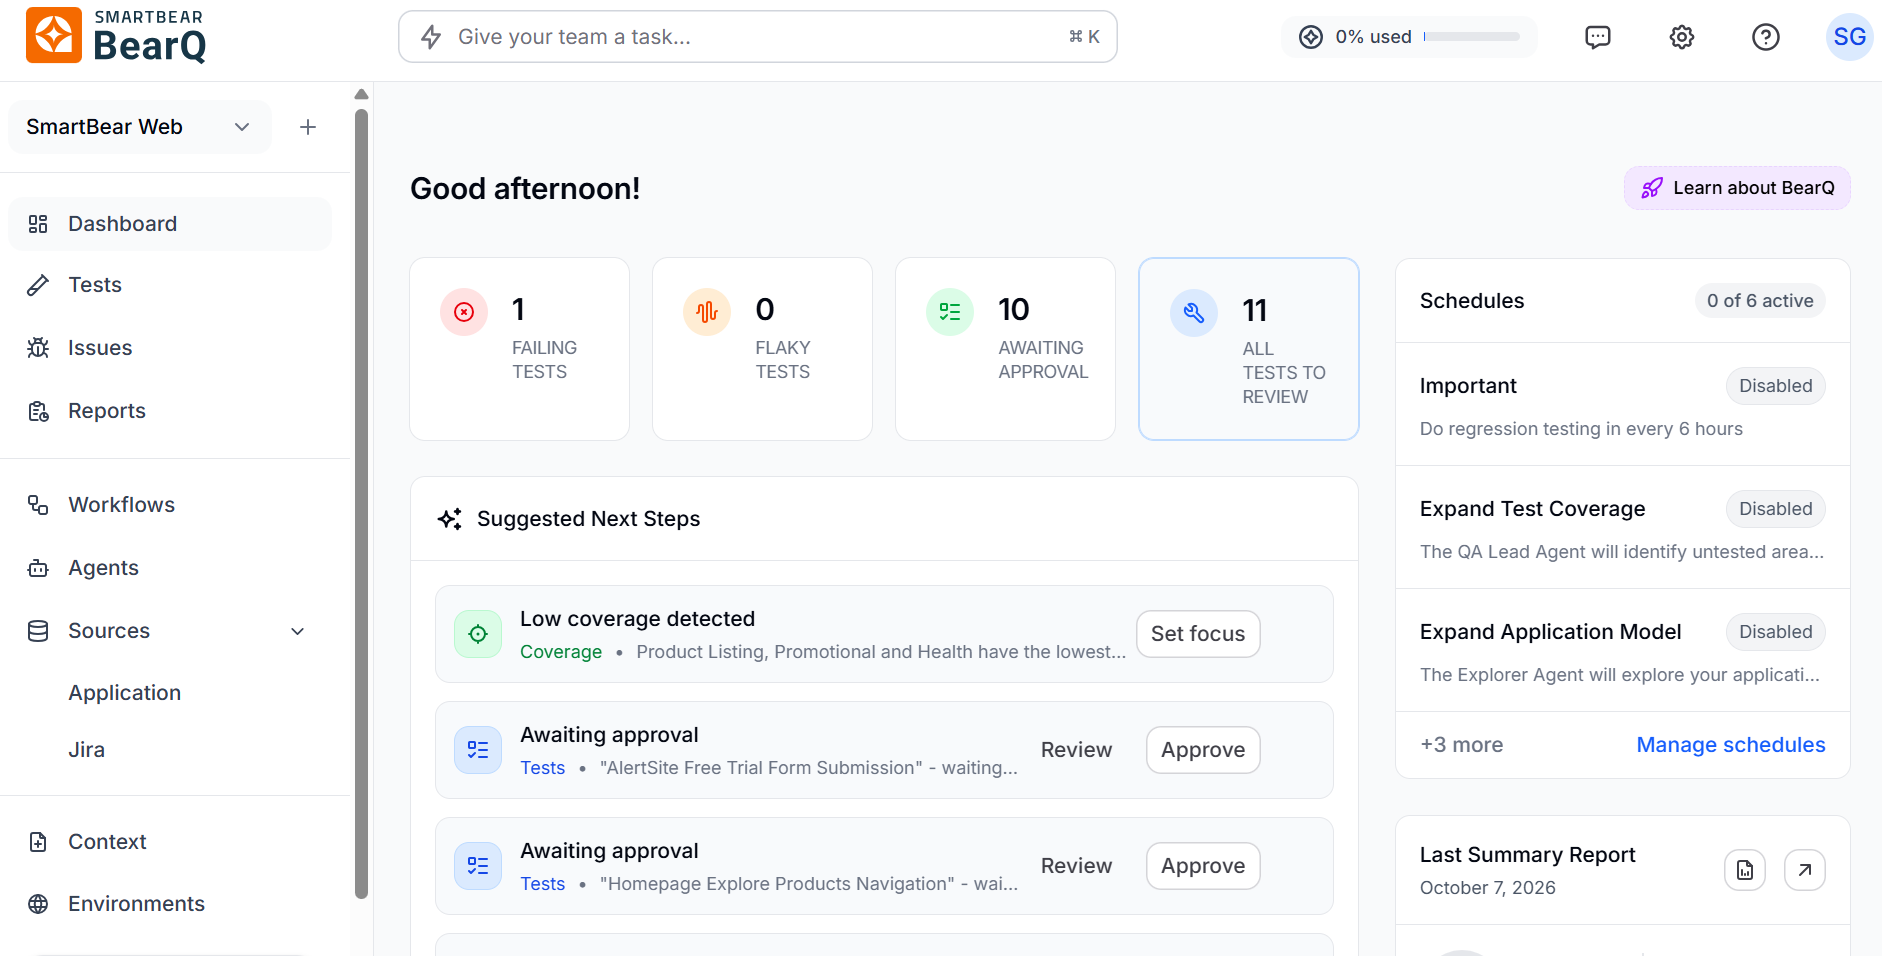Click Disabled badge for Expand Test Coverage
The width and height of the screenshot is (1882, 956).
(x=1776, y=509)
